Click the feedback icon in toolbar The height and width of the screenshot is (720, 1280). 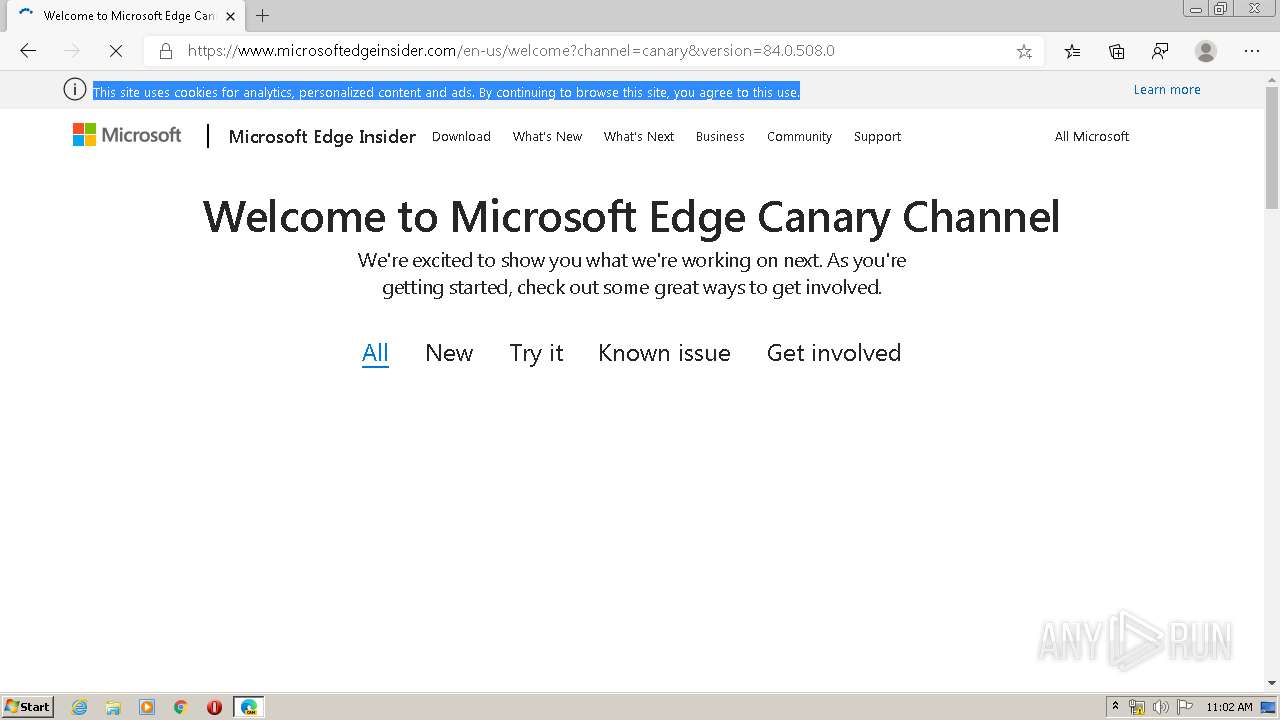point(1160,51)
